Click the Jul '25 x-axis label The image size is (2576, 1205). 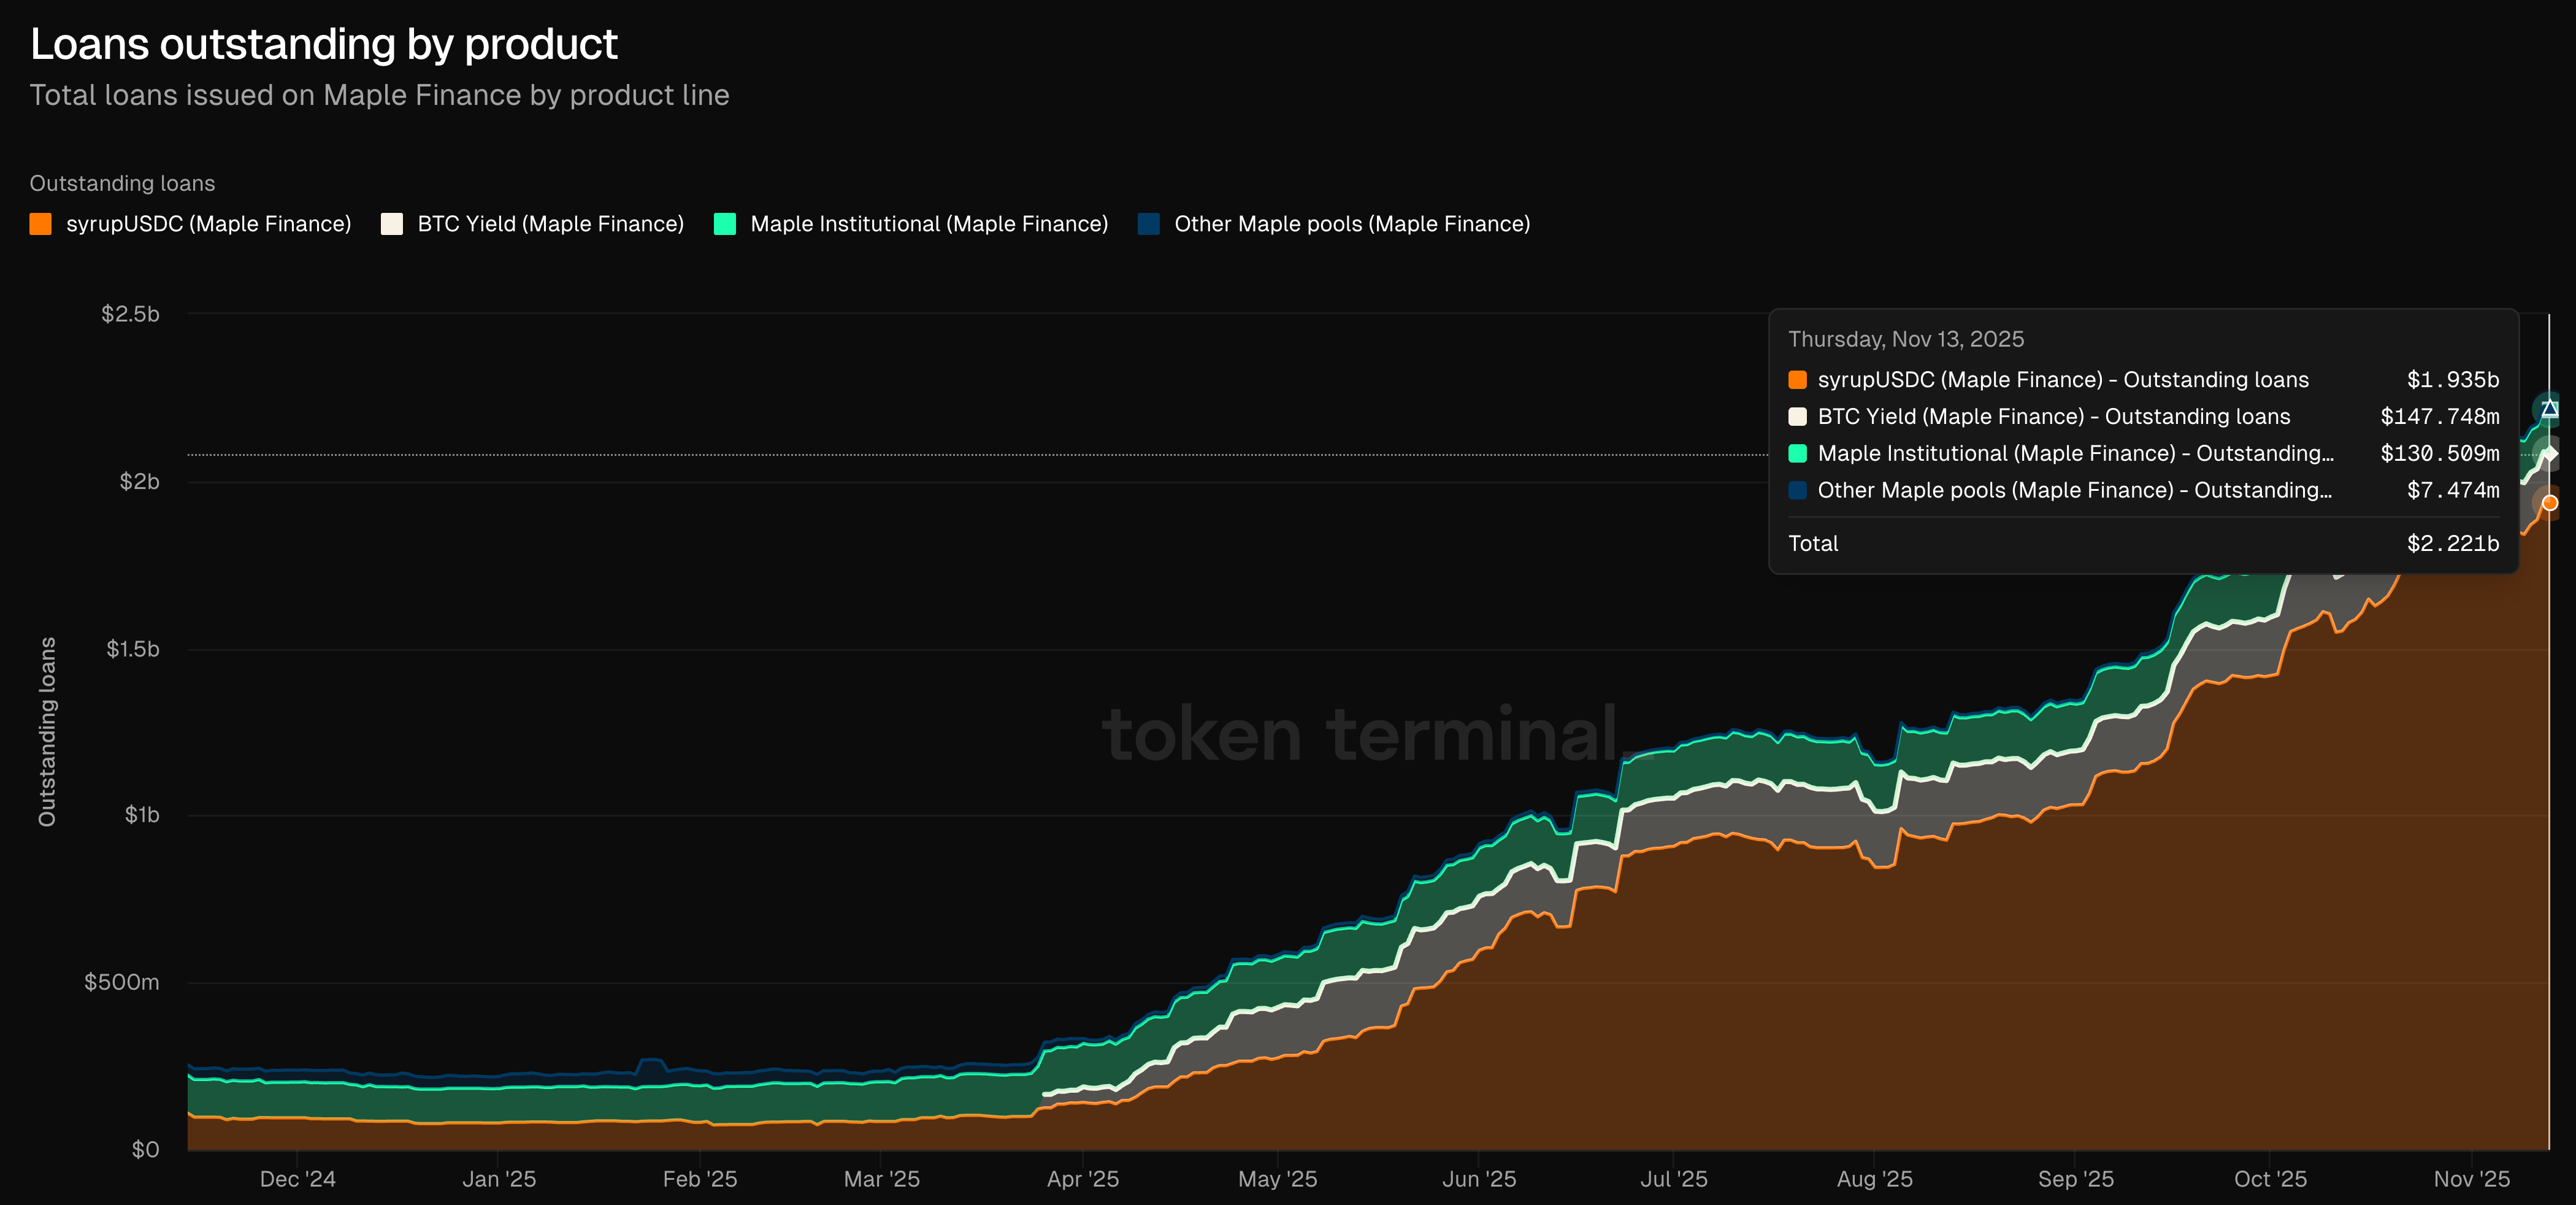tap(1673, 1179)
